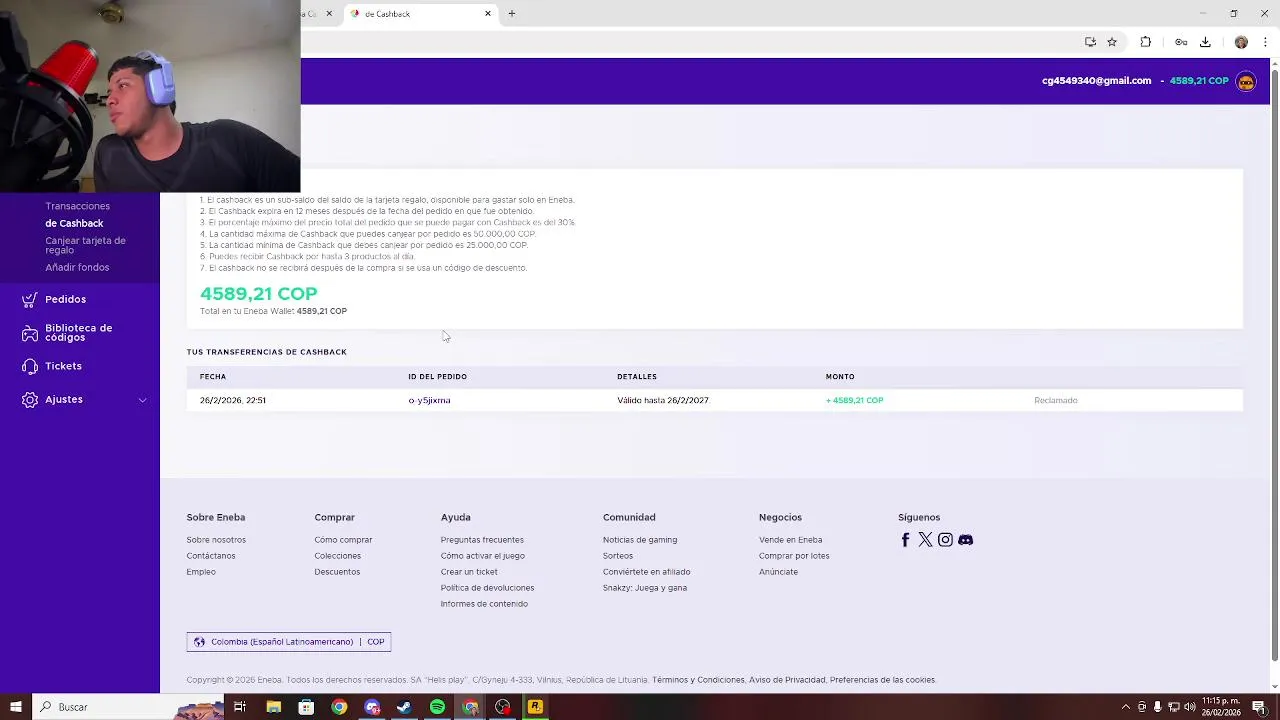Click the account email cg4549340@gmail.com
The image size is (1280, 720).
[x=1096, y=81]
